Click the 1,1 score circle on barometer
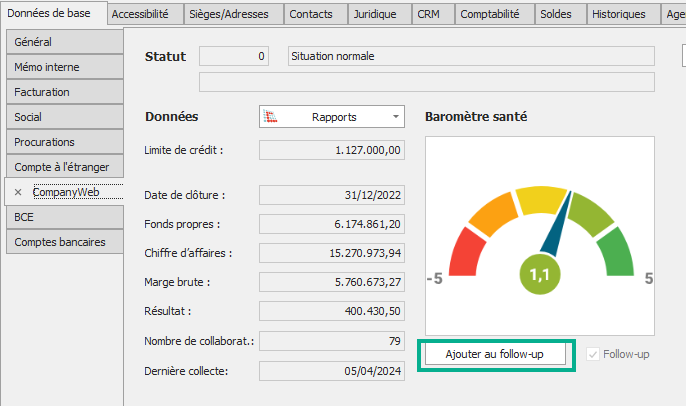This screenshot has height=406, width=686. pyautogui.click(x=539, y=274)
